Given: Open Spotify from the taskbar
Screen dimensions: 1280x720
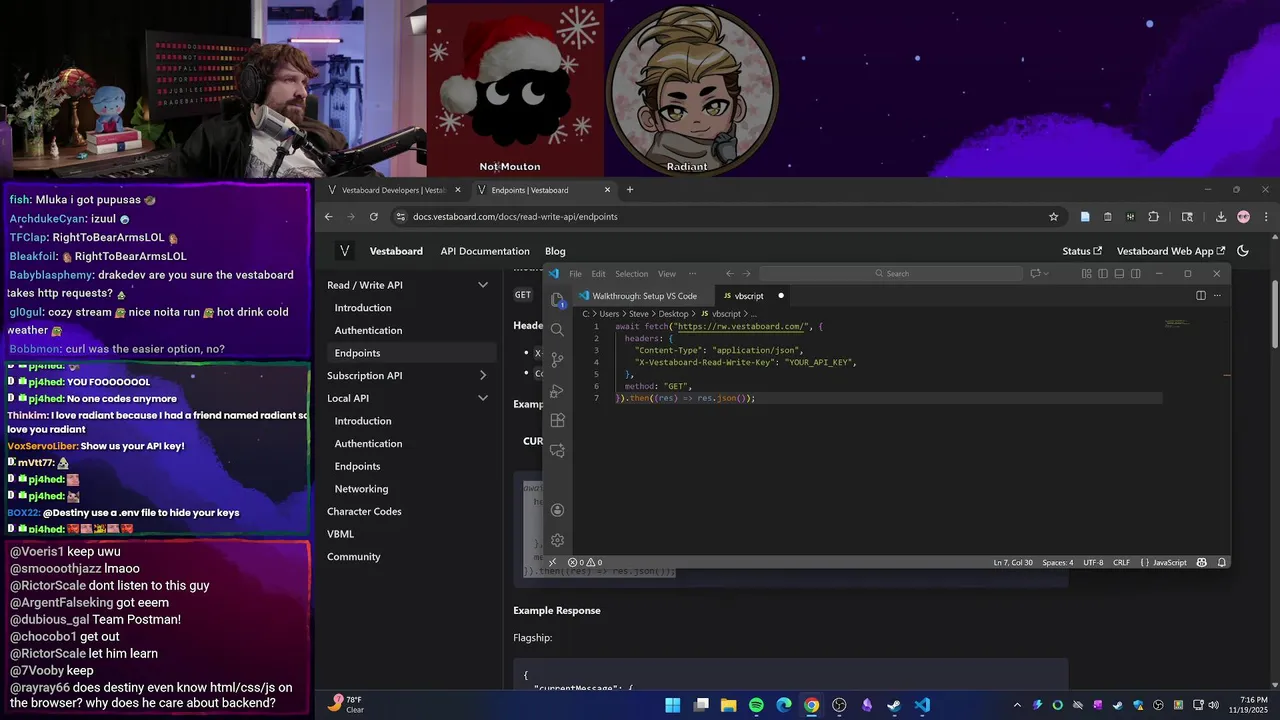Looking at the screenshot, I should click(756, 705).
